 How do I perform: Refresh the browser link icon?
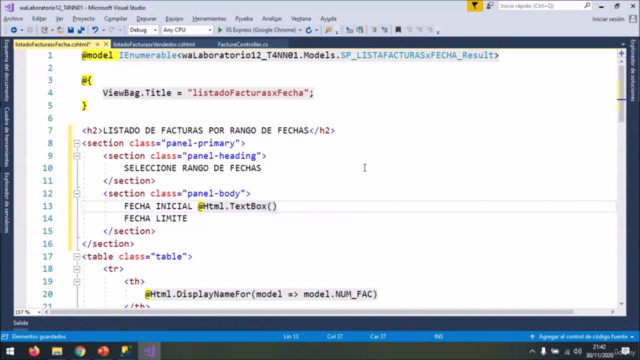(309, 30)
